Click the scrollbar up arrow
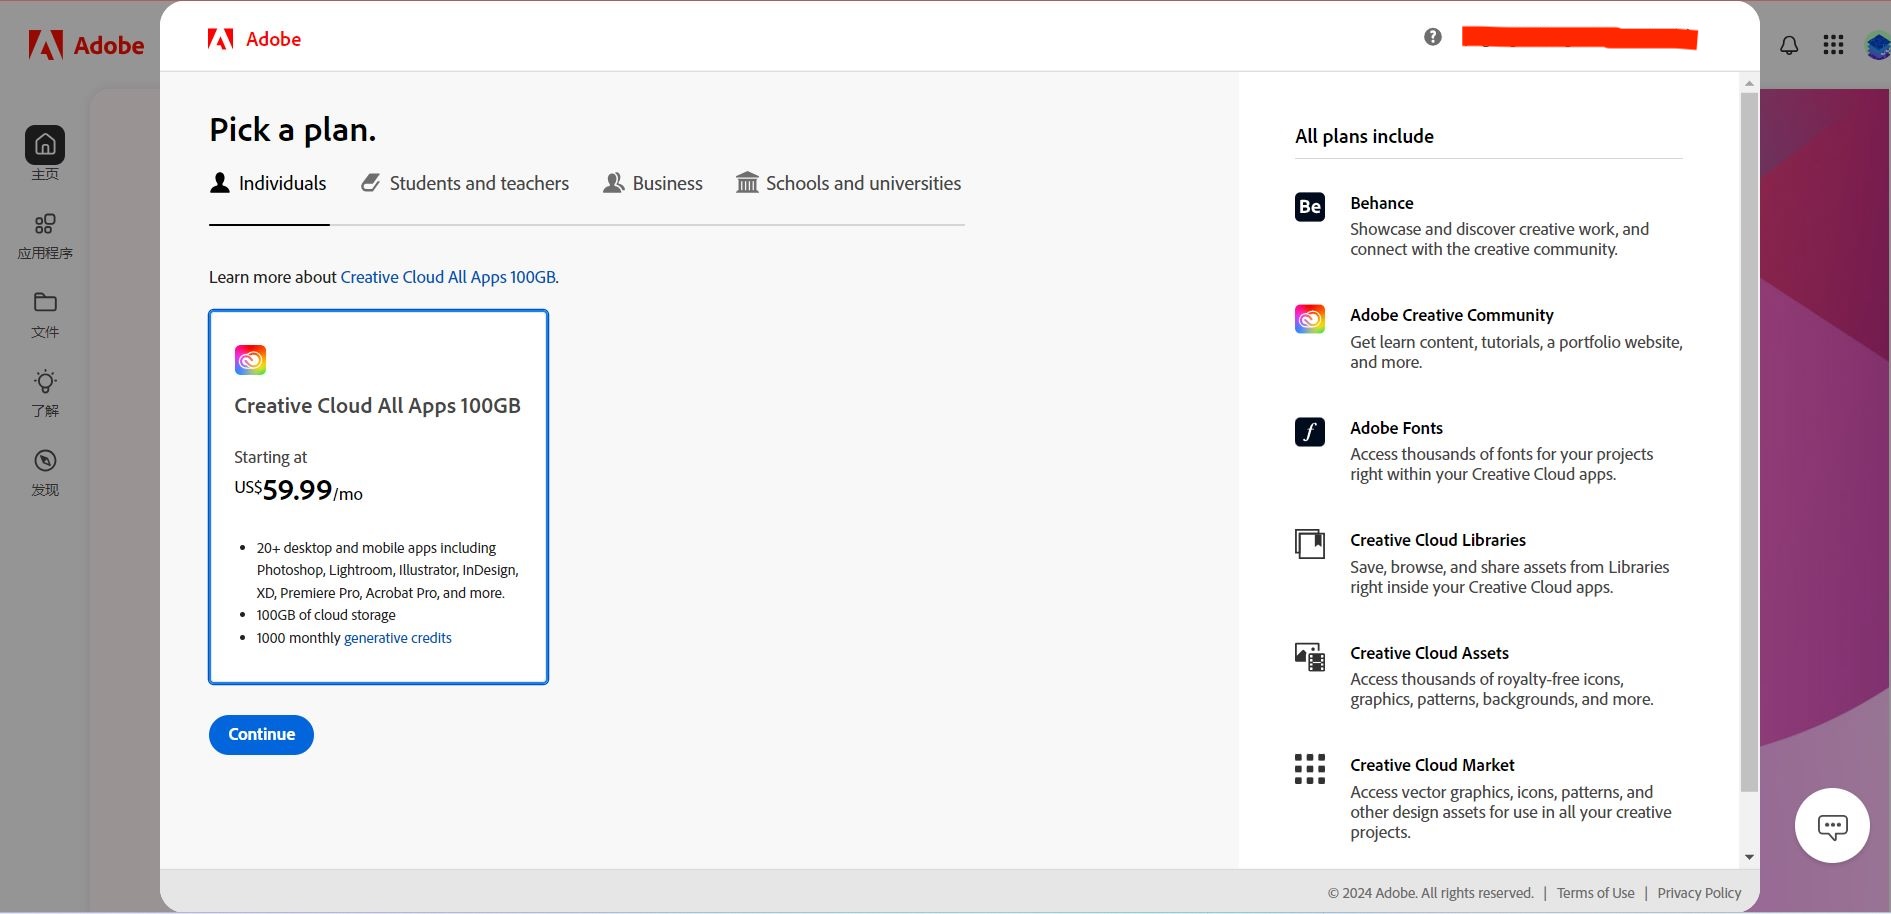 click(1749, 83)
